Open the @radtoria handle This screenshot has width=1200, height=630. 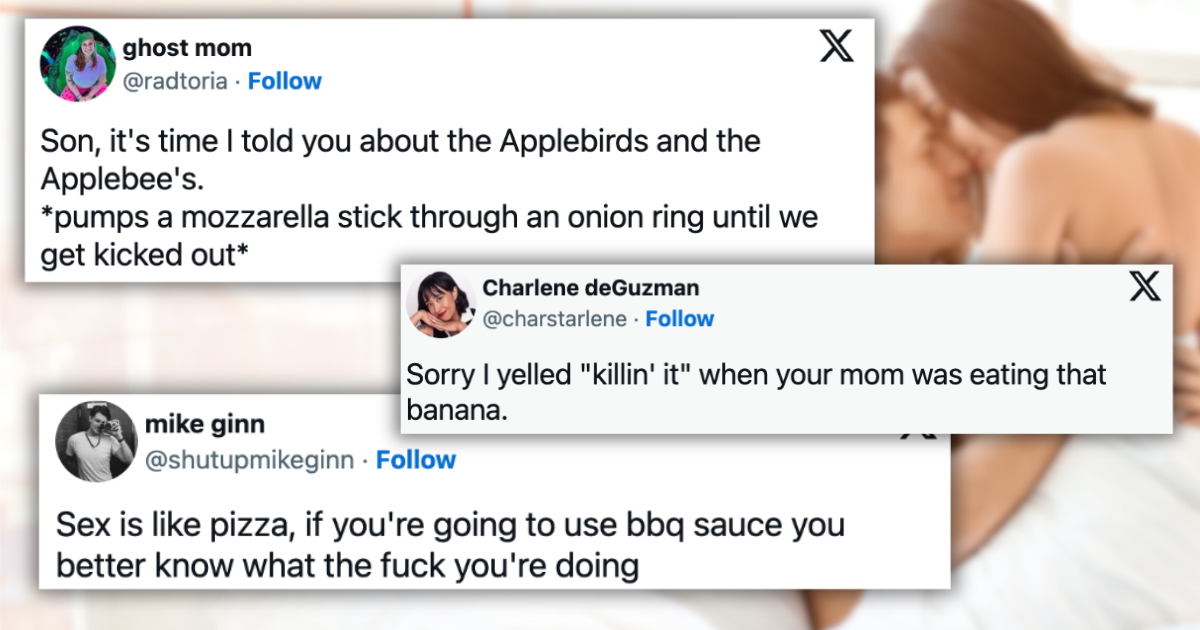177,81
